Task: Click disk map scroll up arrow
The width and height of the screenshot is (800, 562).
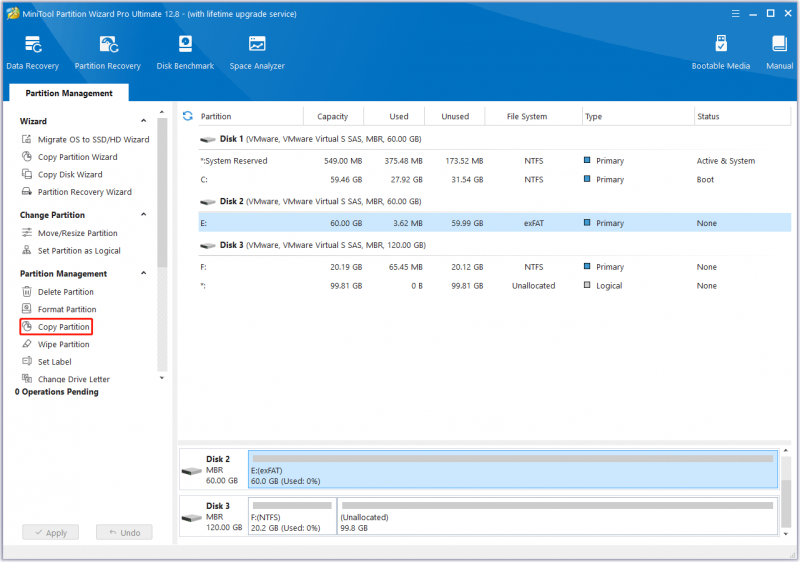Action: 786,451
